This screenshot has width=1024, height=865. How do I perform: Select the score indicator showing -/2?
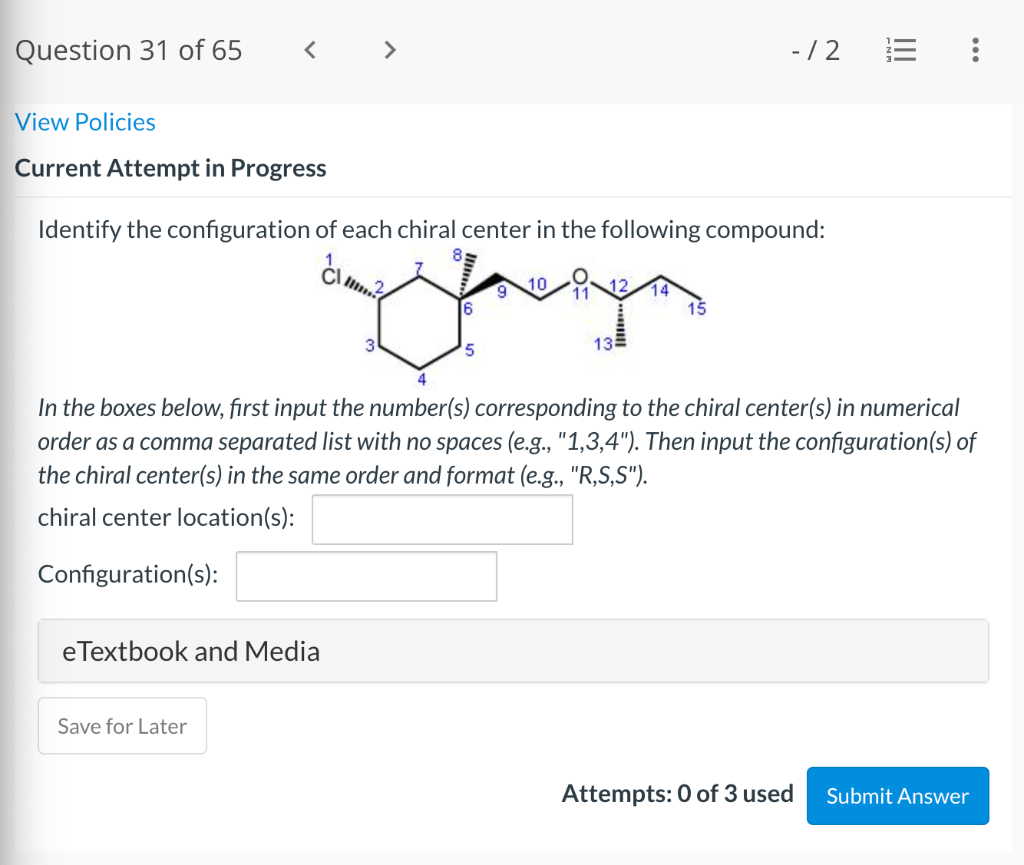coord(816,49)
